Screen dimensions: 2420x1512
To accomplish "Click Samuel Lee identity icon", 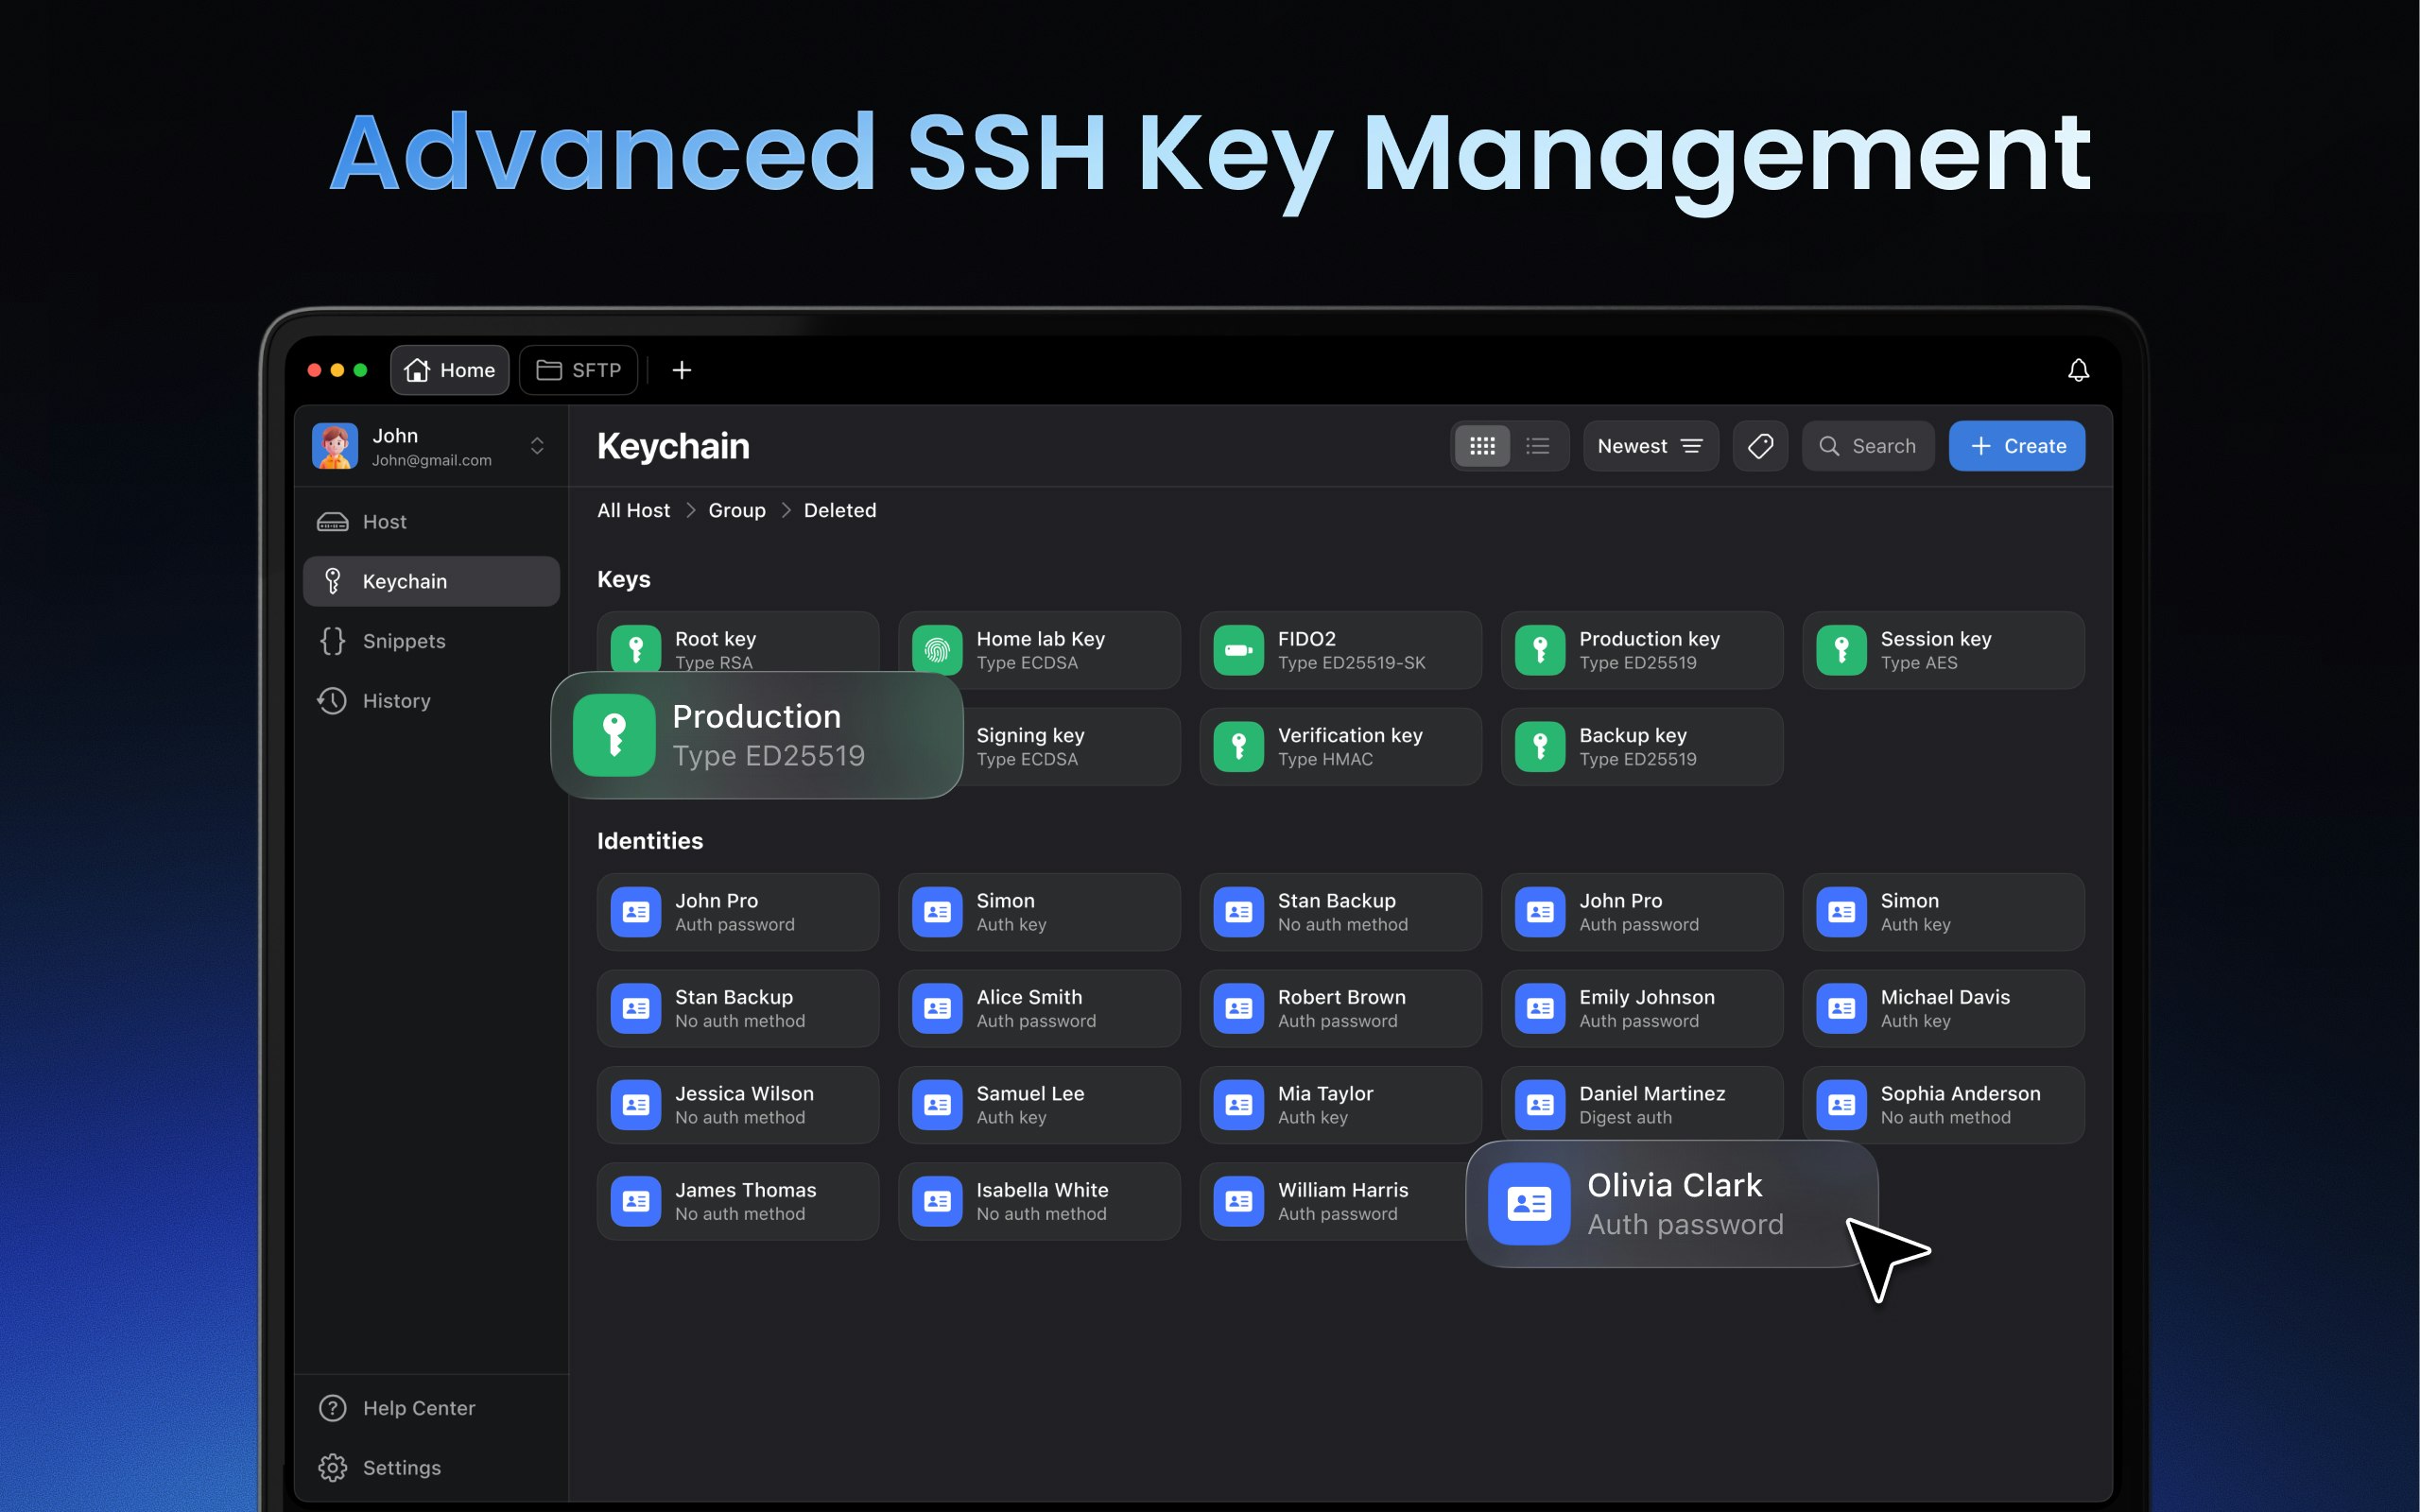I will pyautogui.click(x=937, y=1105).
